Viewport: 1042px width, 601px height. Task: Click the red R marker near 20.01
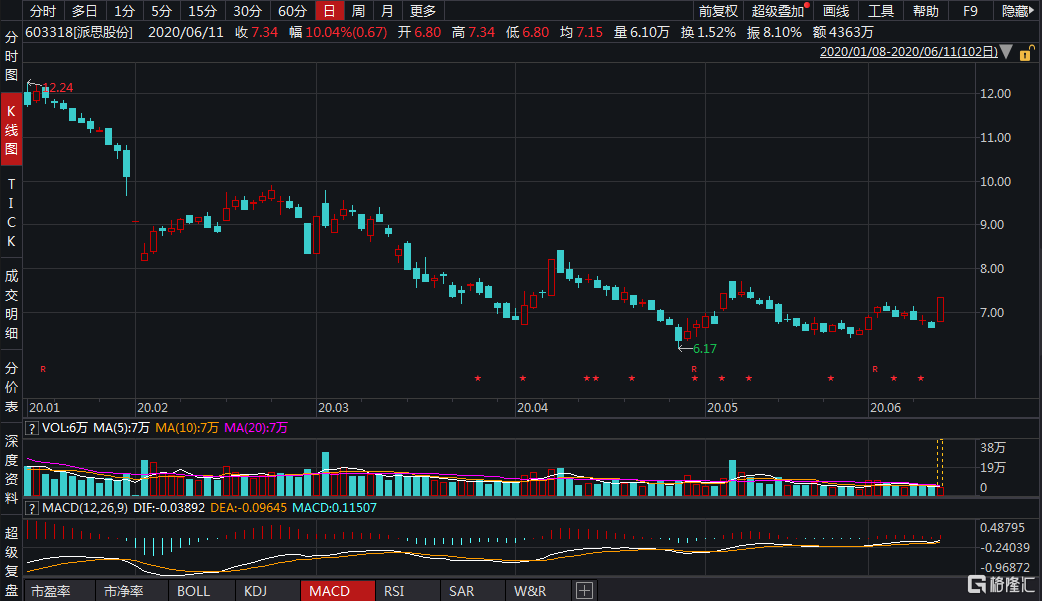[43, 369]
